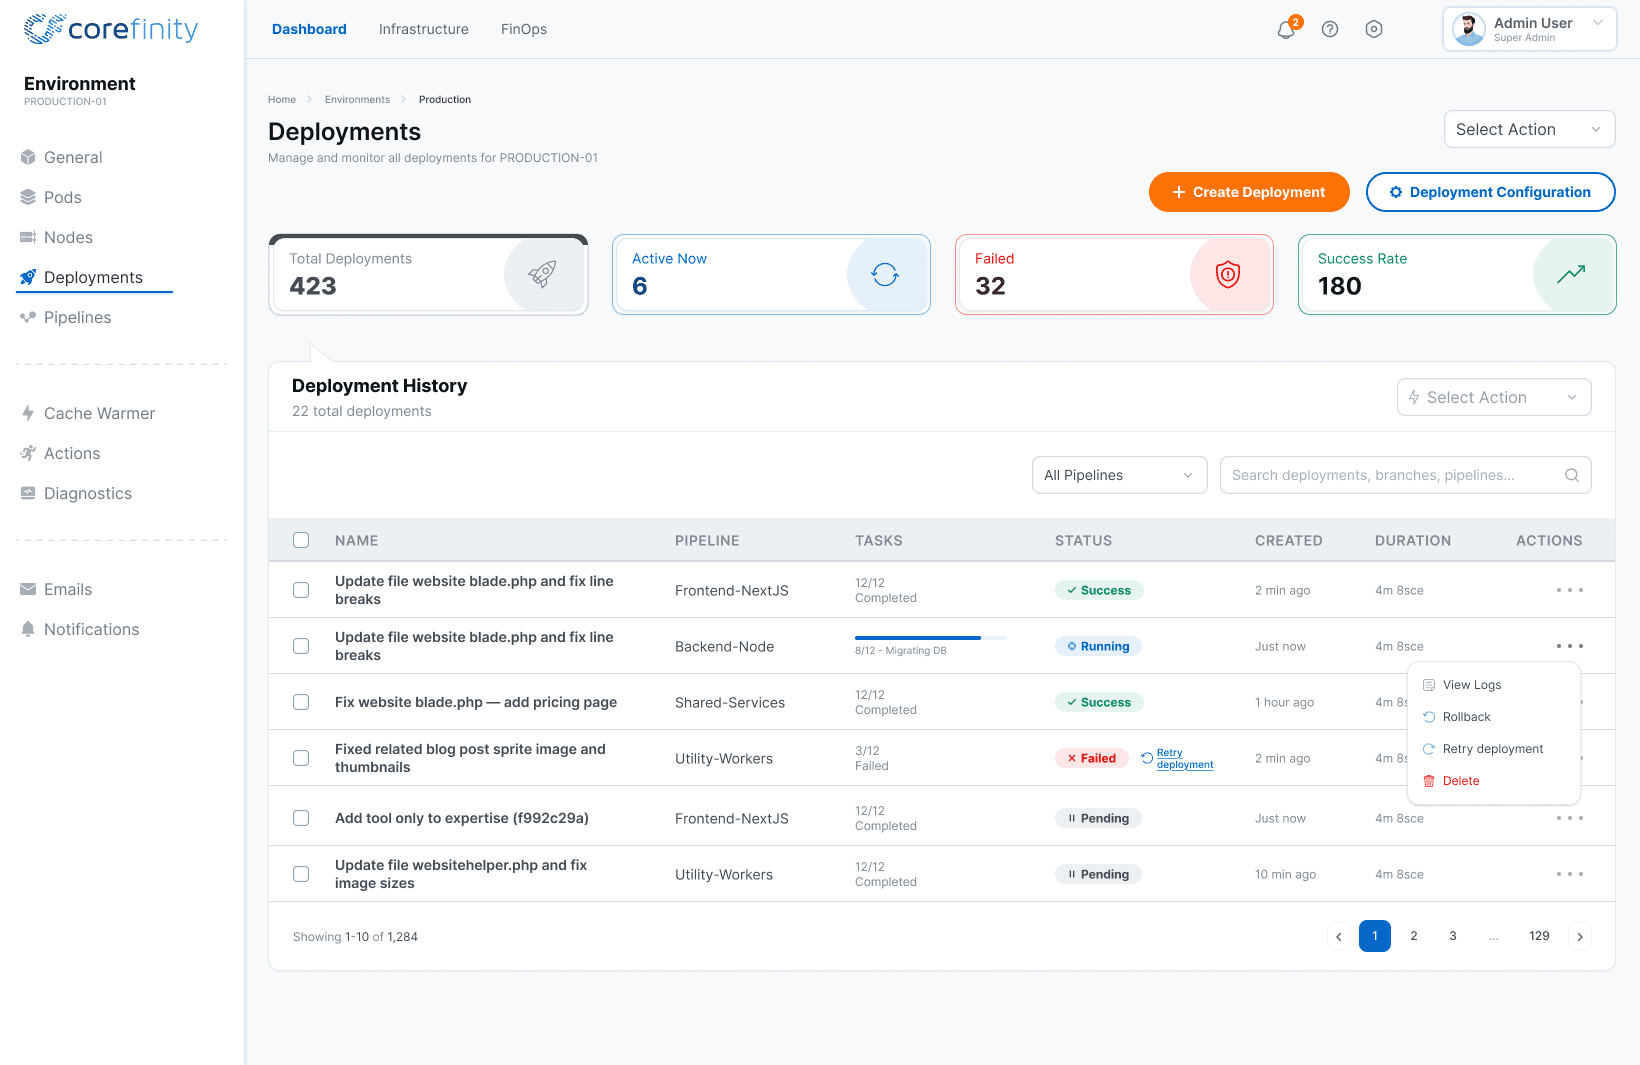
Task: Check the Frontend-NextJS blade.php row checkbox
Action: point(301,590)
